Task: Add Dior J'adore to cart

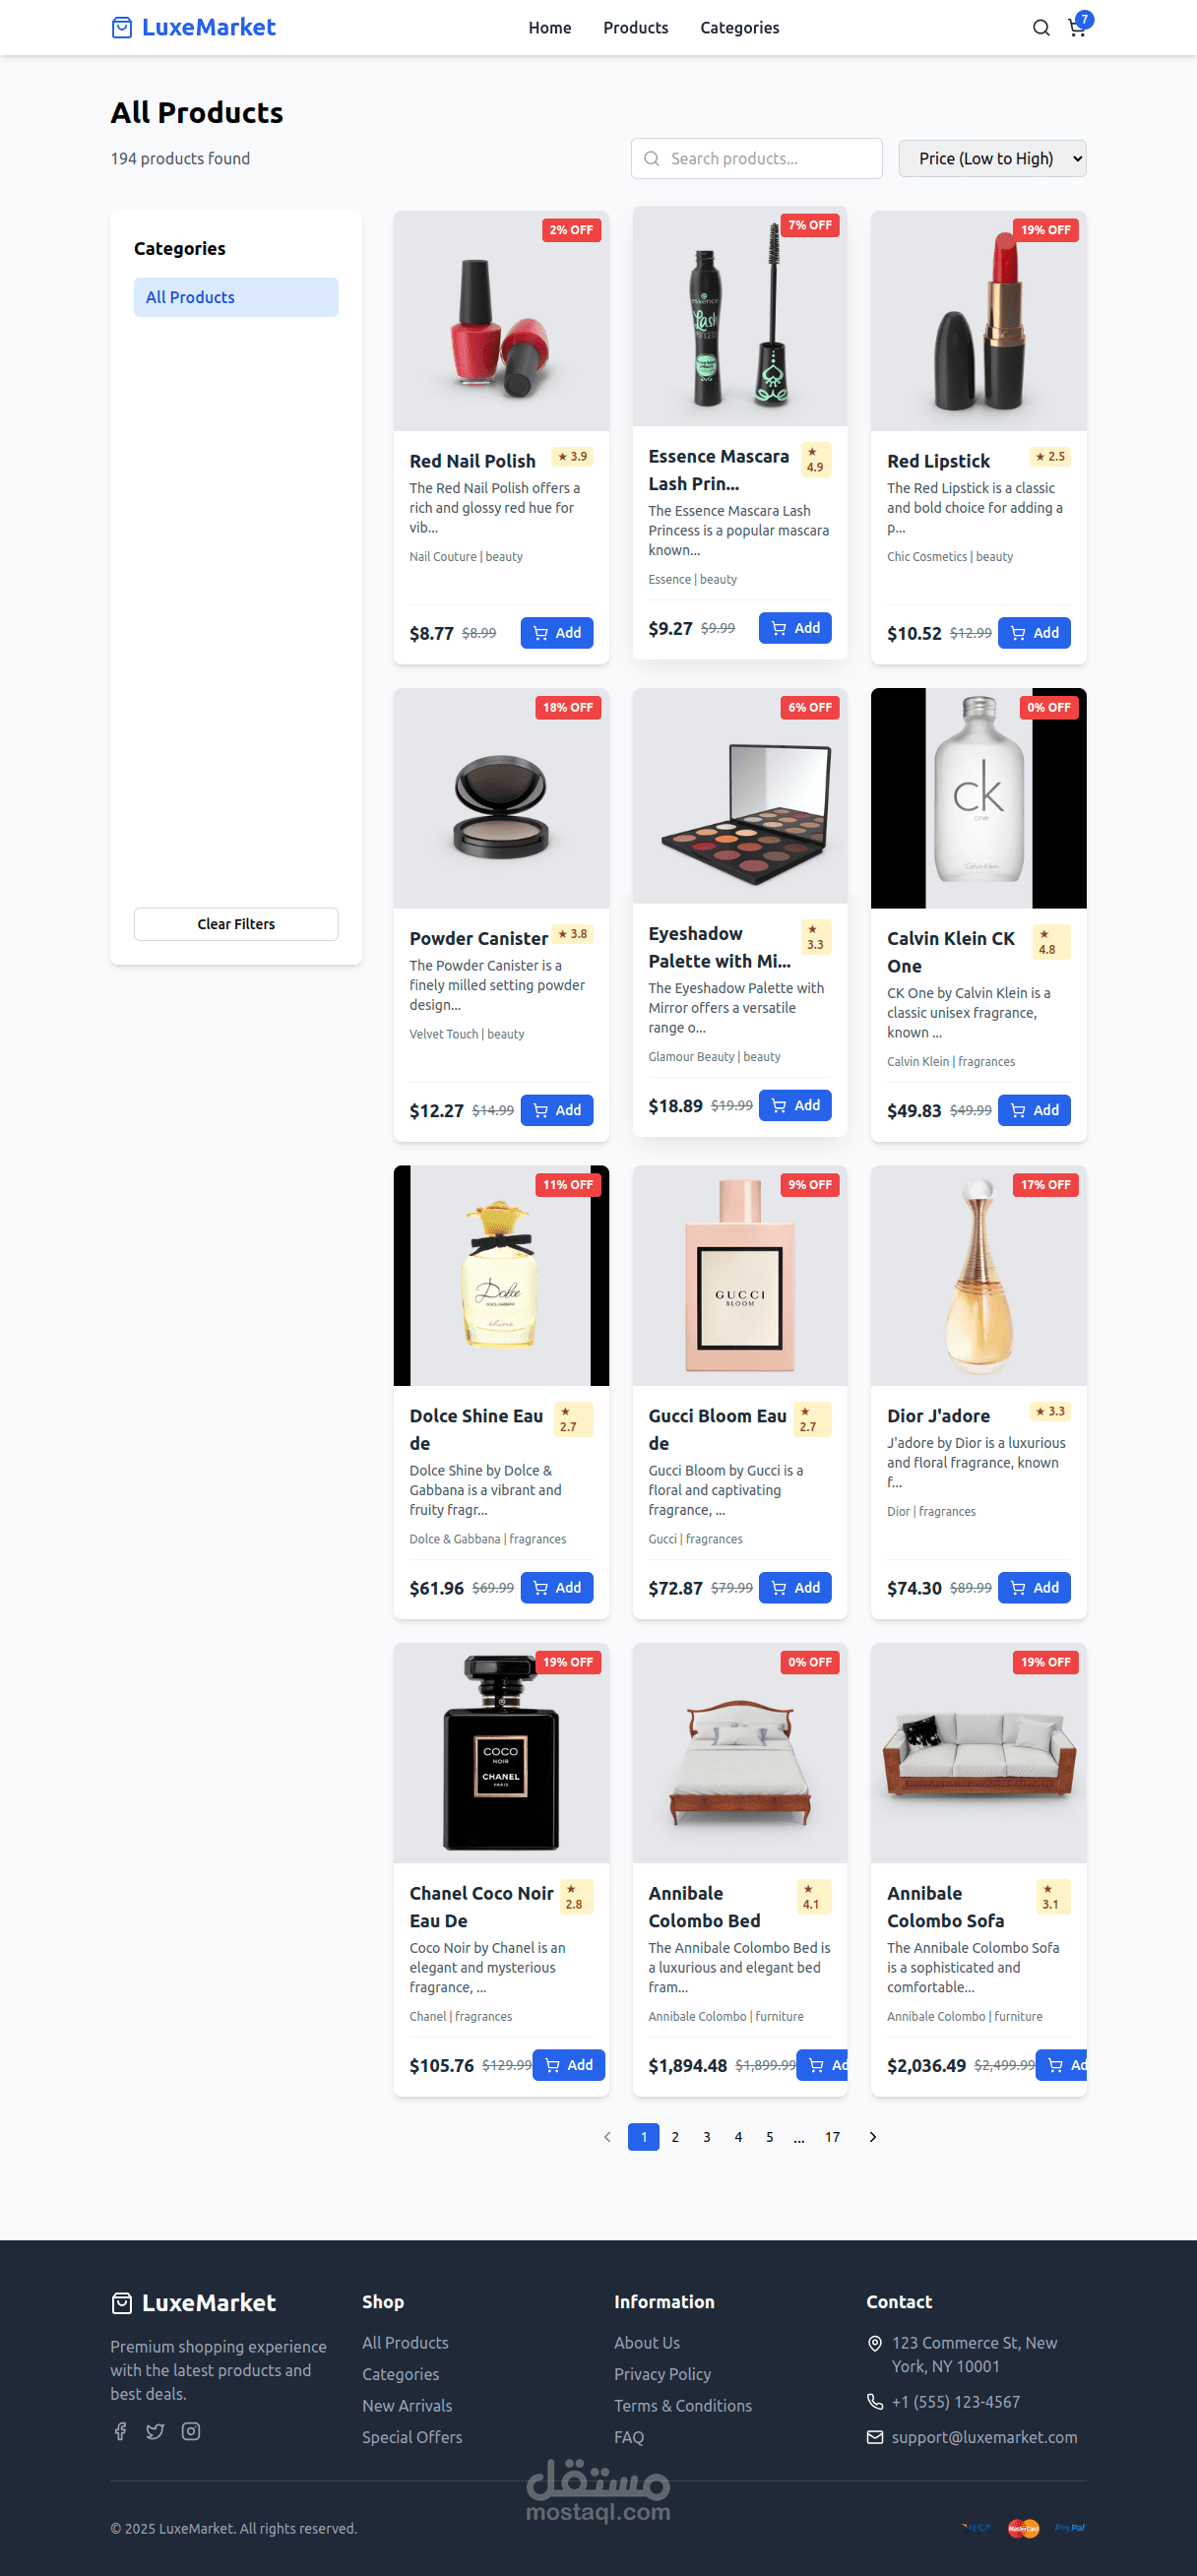Action: pyautogui.click(x=1034, y=1588)
